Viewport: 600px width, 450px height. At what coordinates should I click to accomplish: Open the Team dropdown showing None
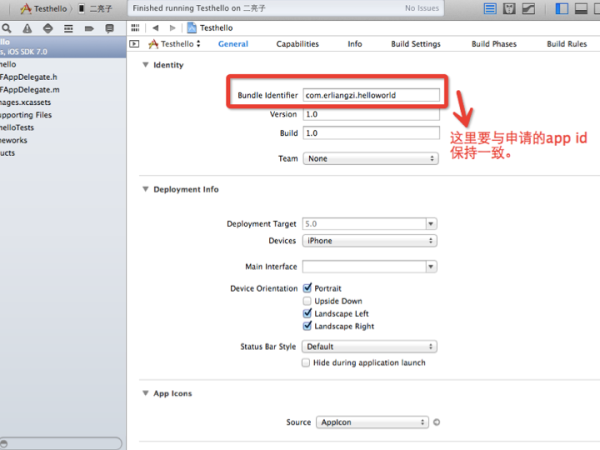tap(371, 158)
